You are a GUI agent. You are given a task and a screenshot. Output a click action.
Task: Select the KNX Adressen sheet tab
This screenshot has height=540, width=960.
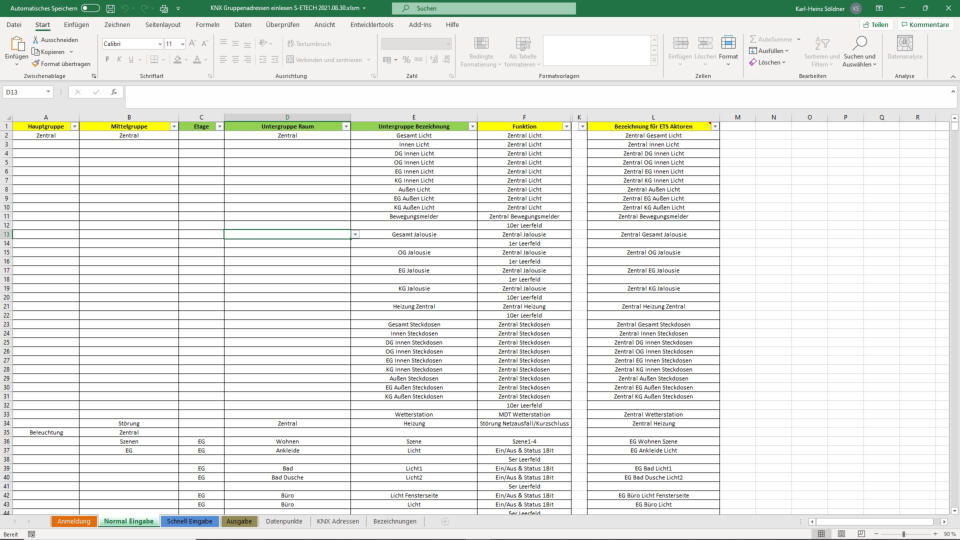click(337, 521)
